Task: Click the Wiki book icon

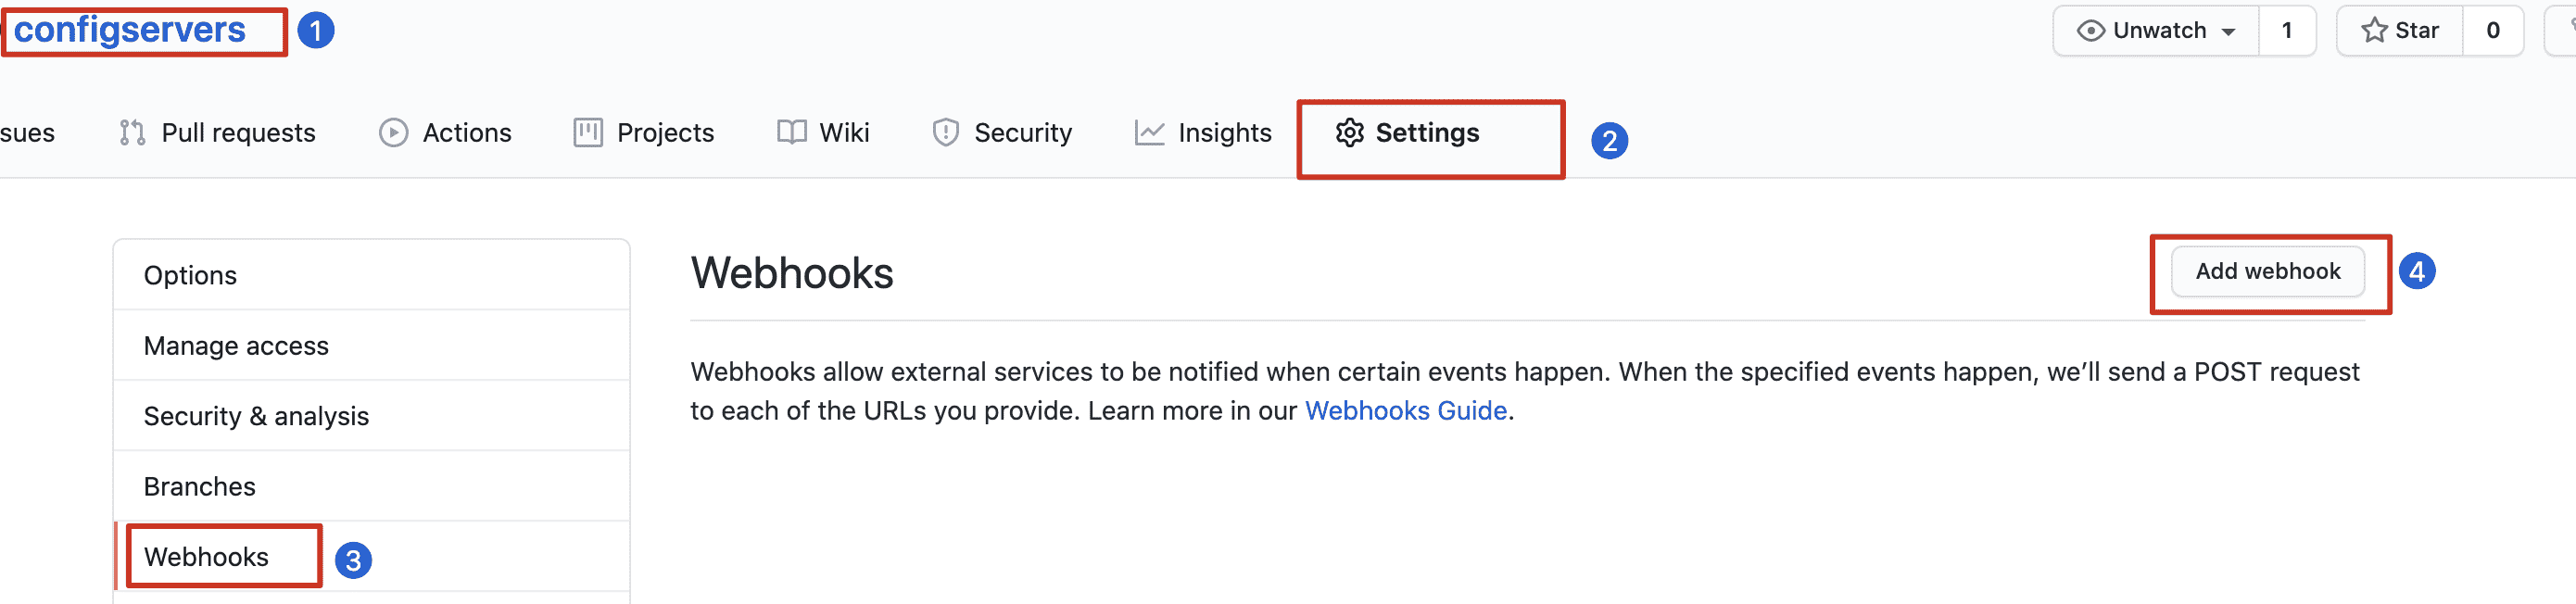Action: point(791,133)
